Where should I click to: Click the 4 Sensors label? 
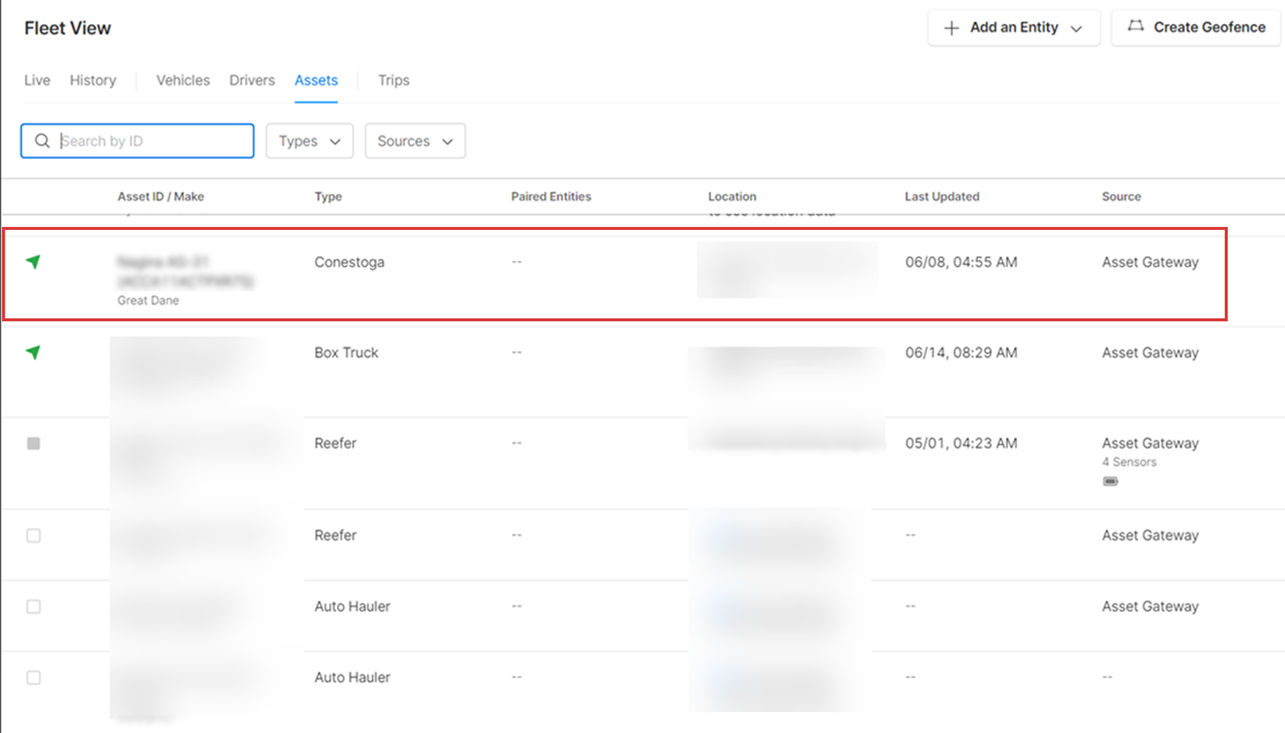click(1129, 462)
